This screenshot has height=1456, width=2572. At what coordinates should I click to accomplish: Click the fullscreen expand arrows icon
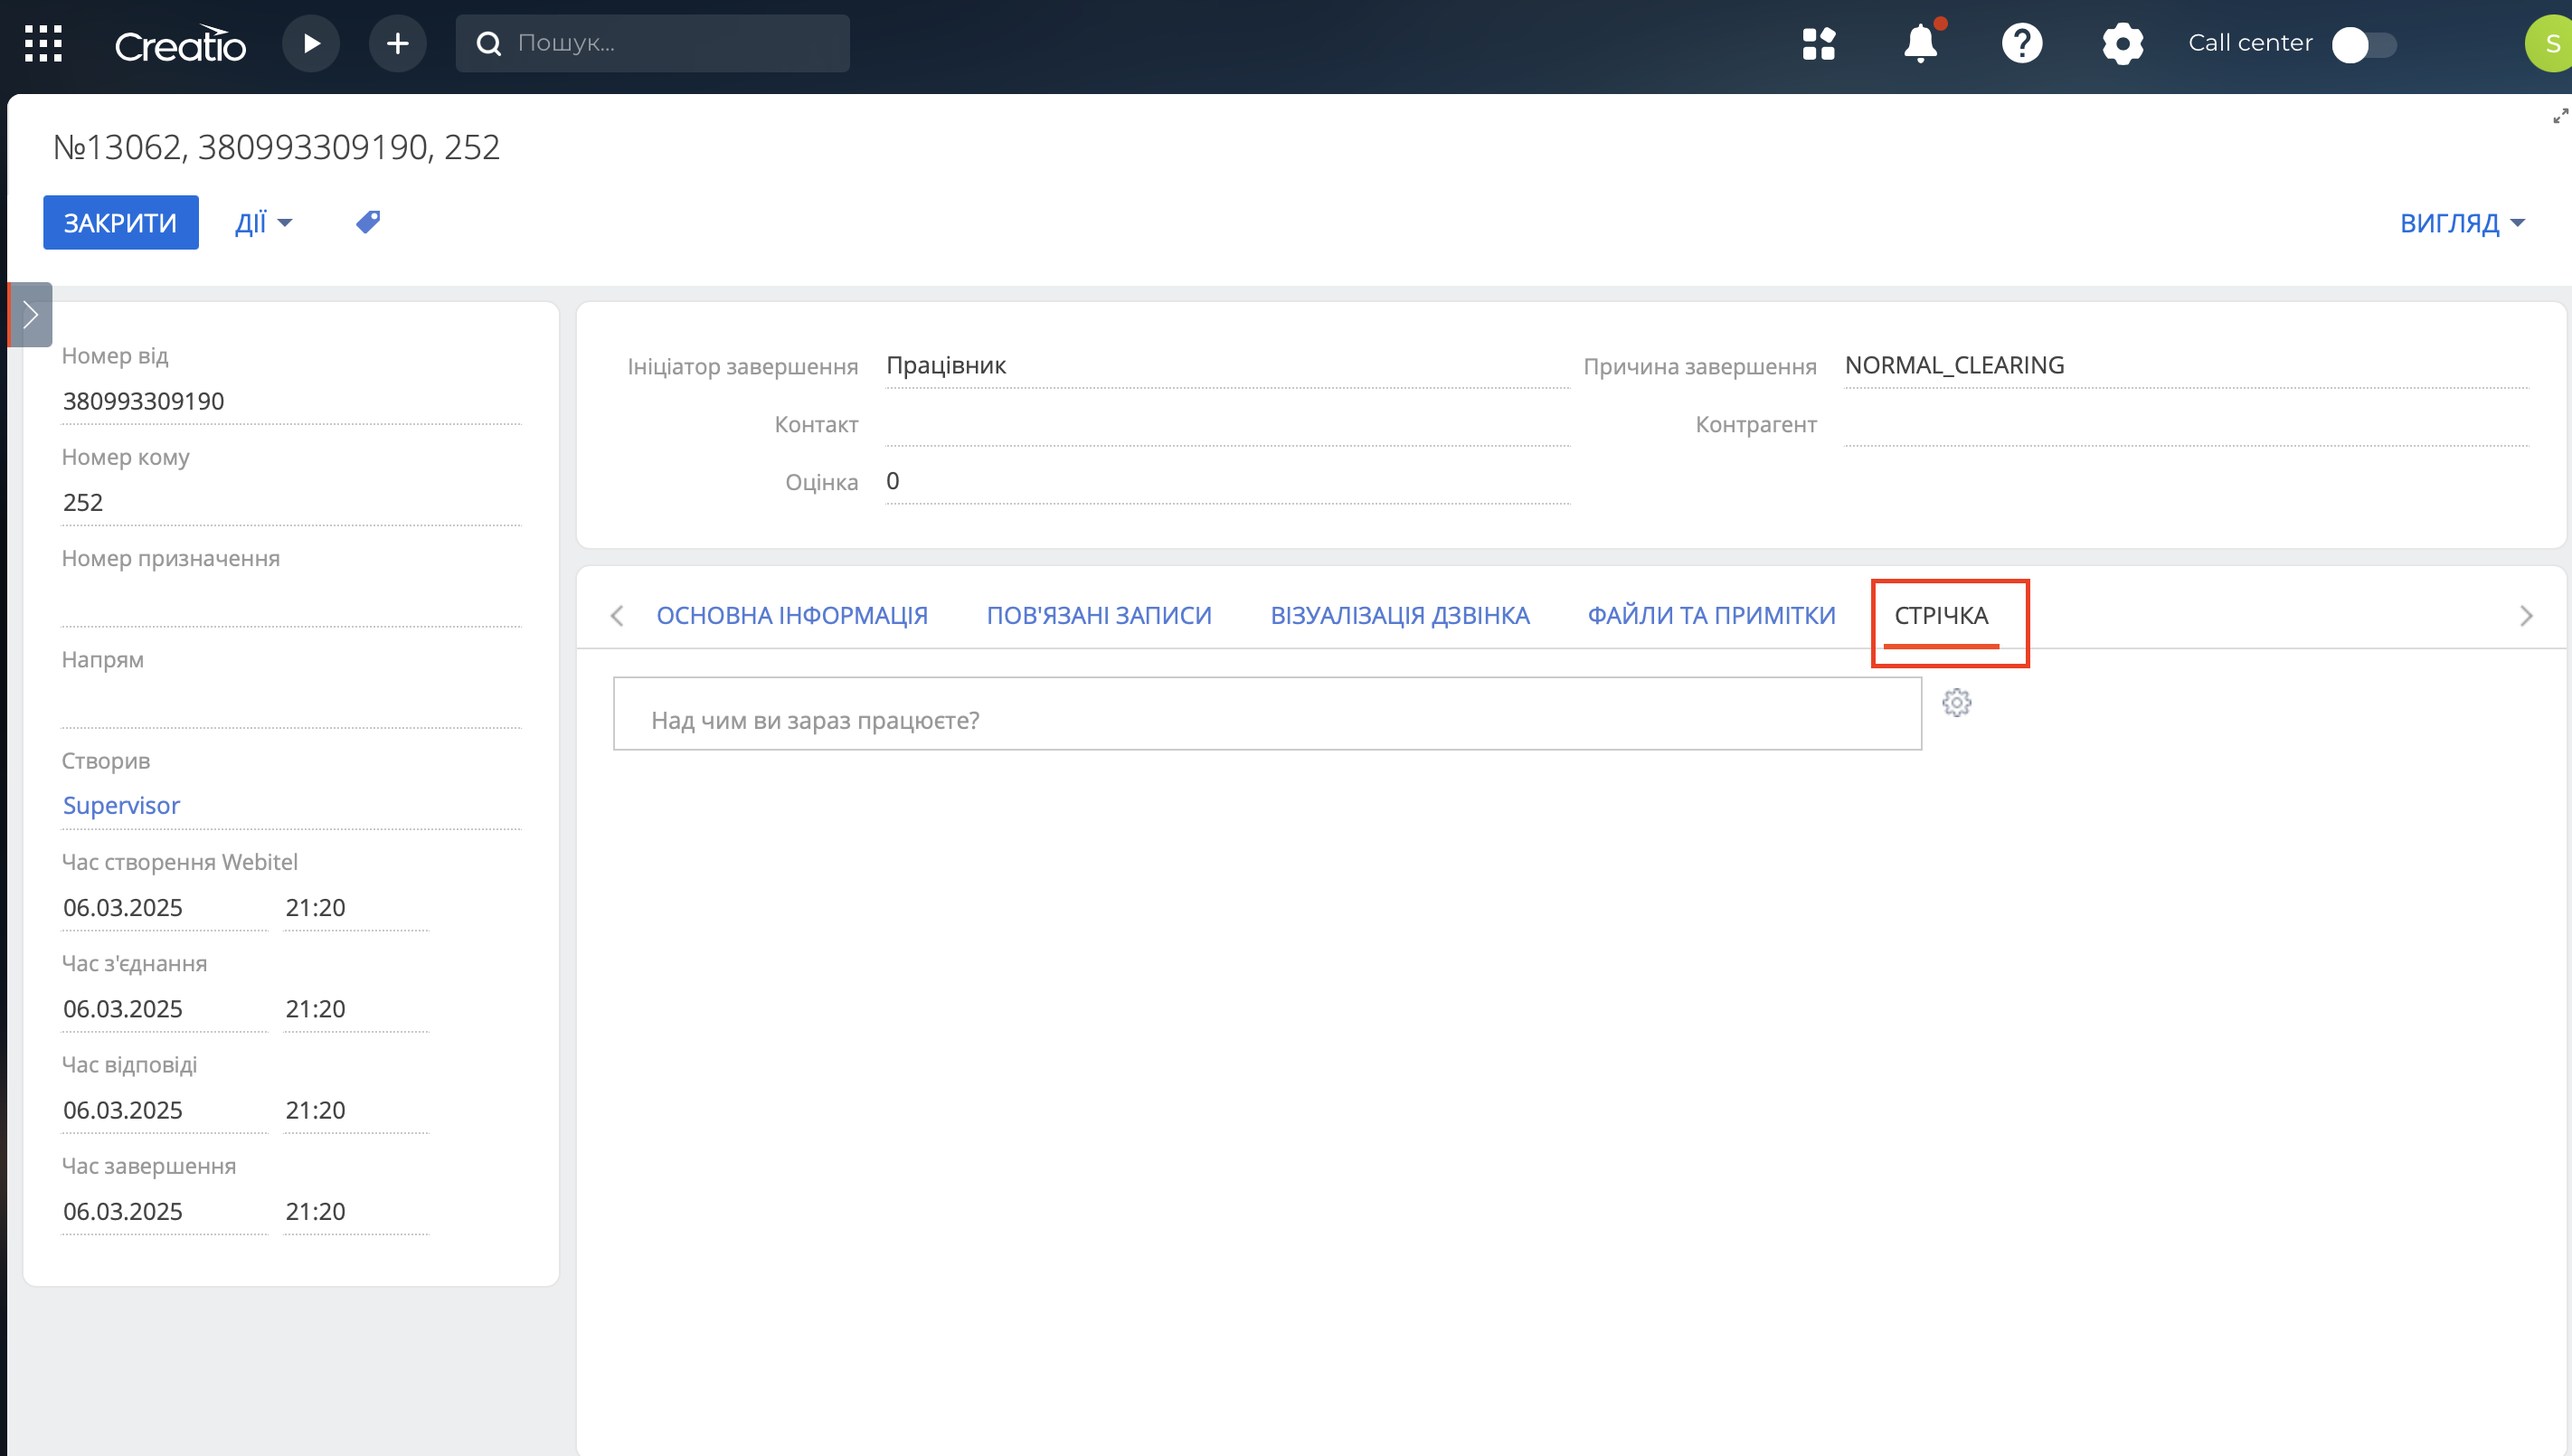click(2560, 116)
